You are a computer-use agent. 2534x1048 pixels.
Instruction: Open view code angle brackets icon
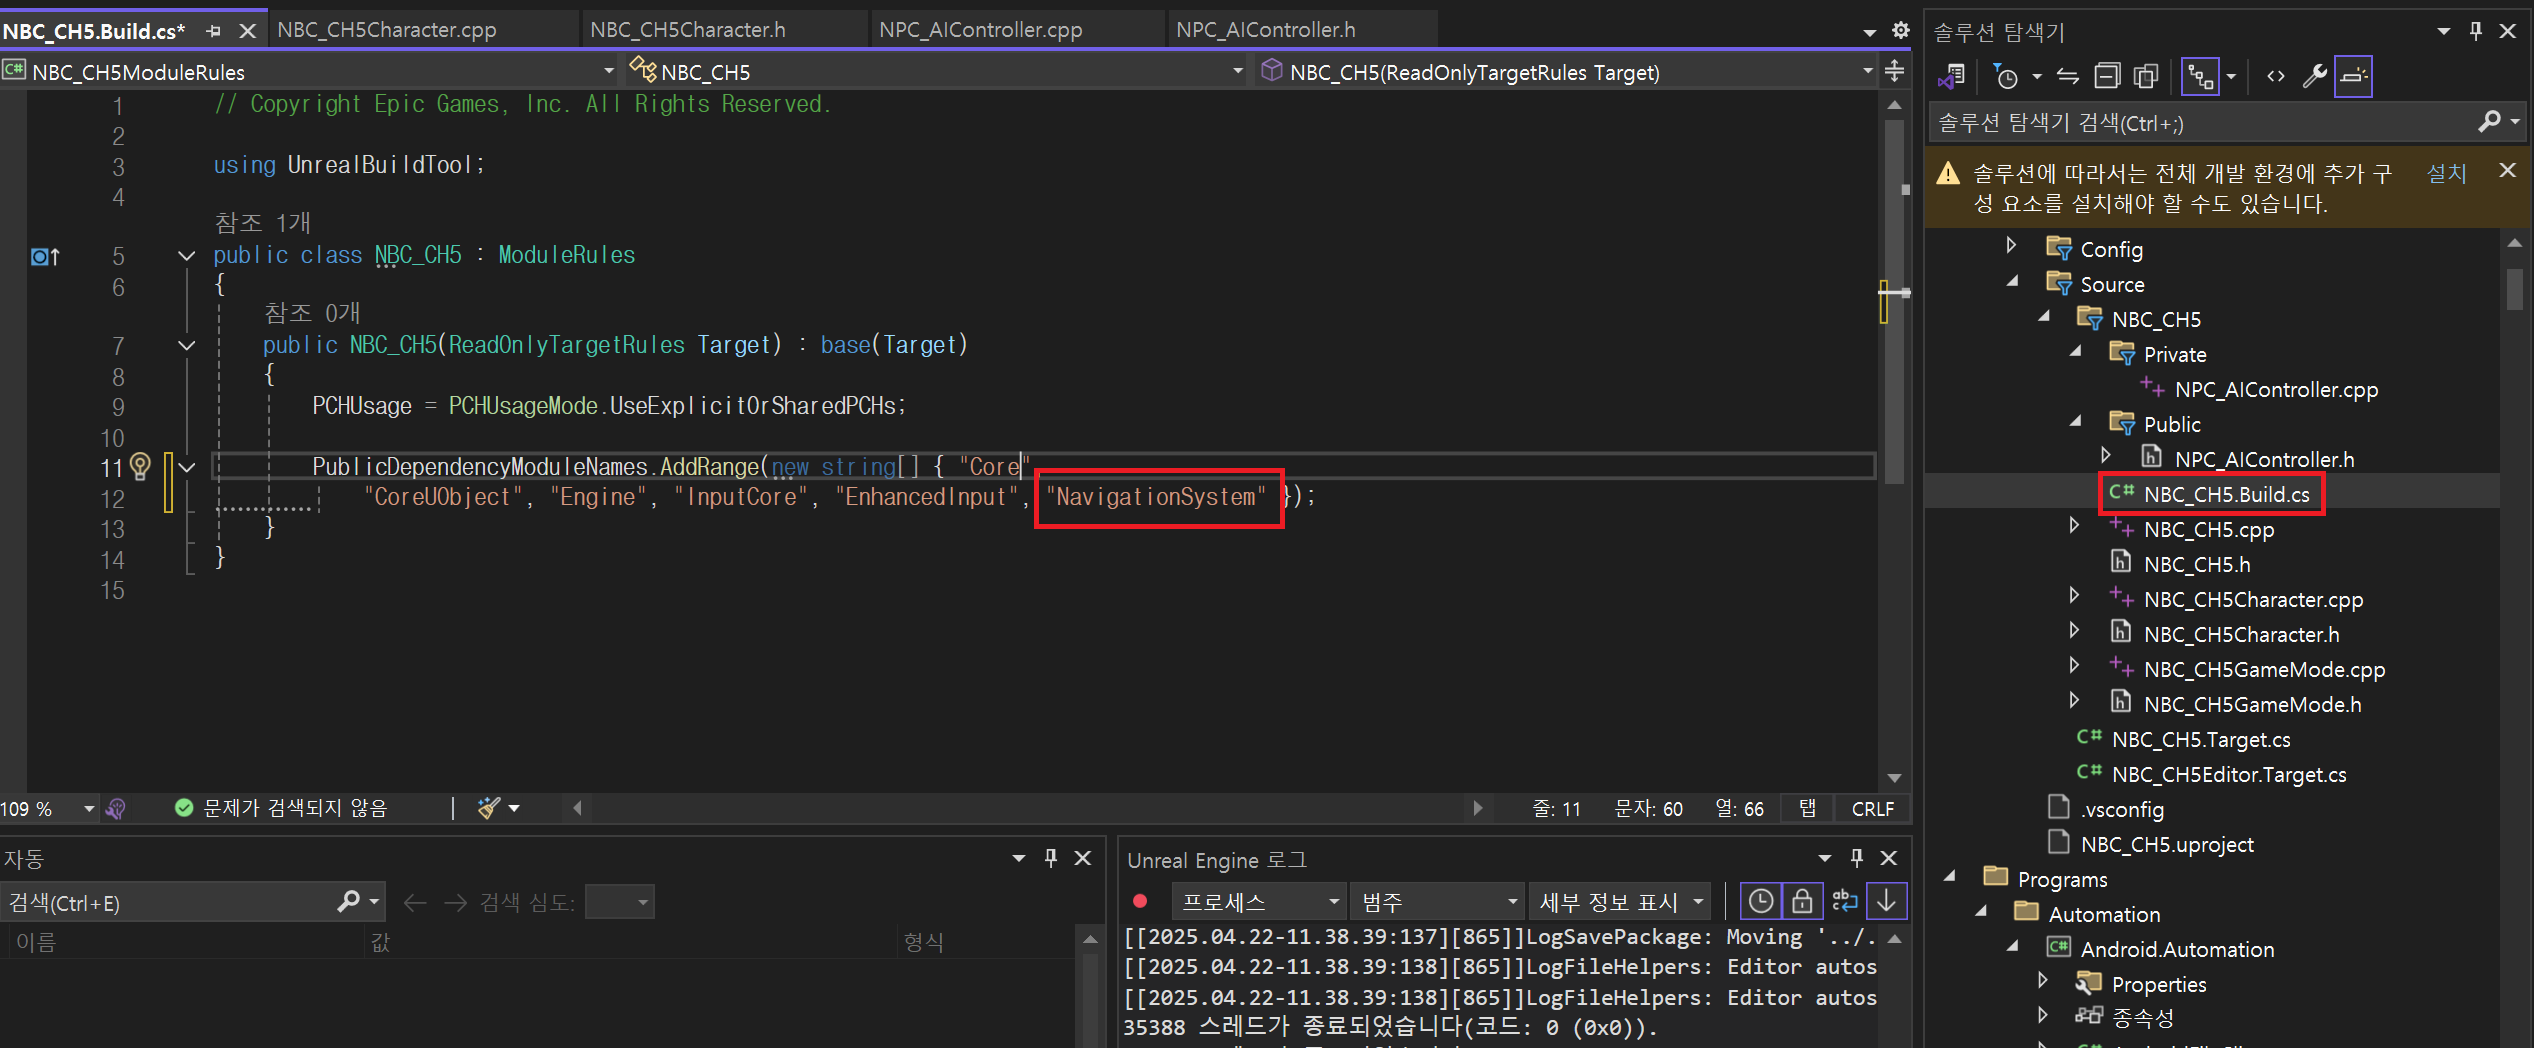pos(2276,76)
